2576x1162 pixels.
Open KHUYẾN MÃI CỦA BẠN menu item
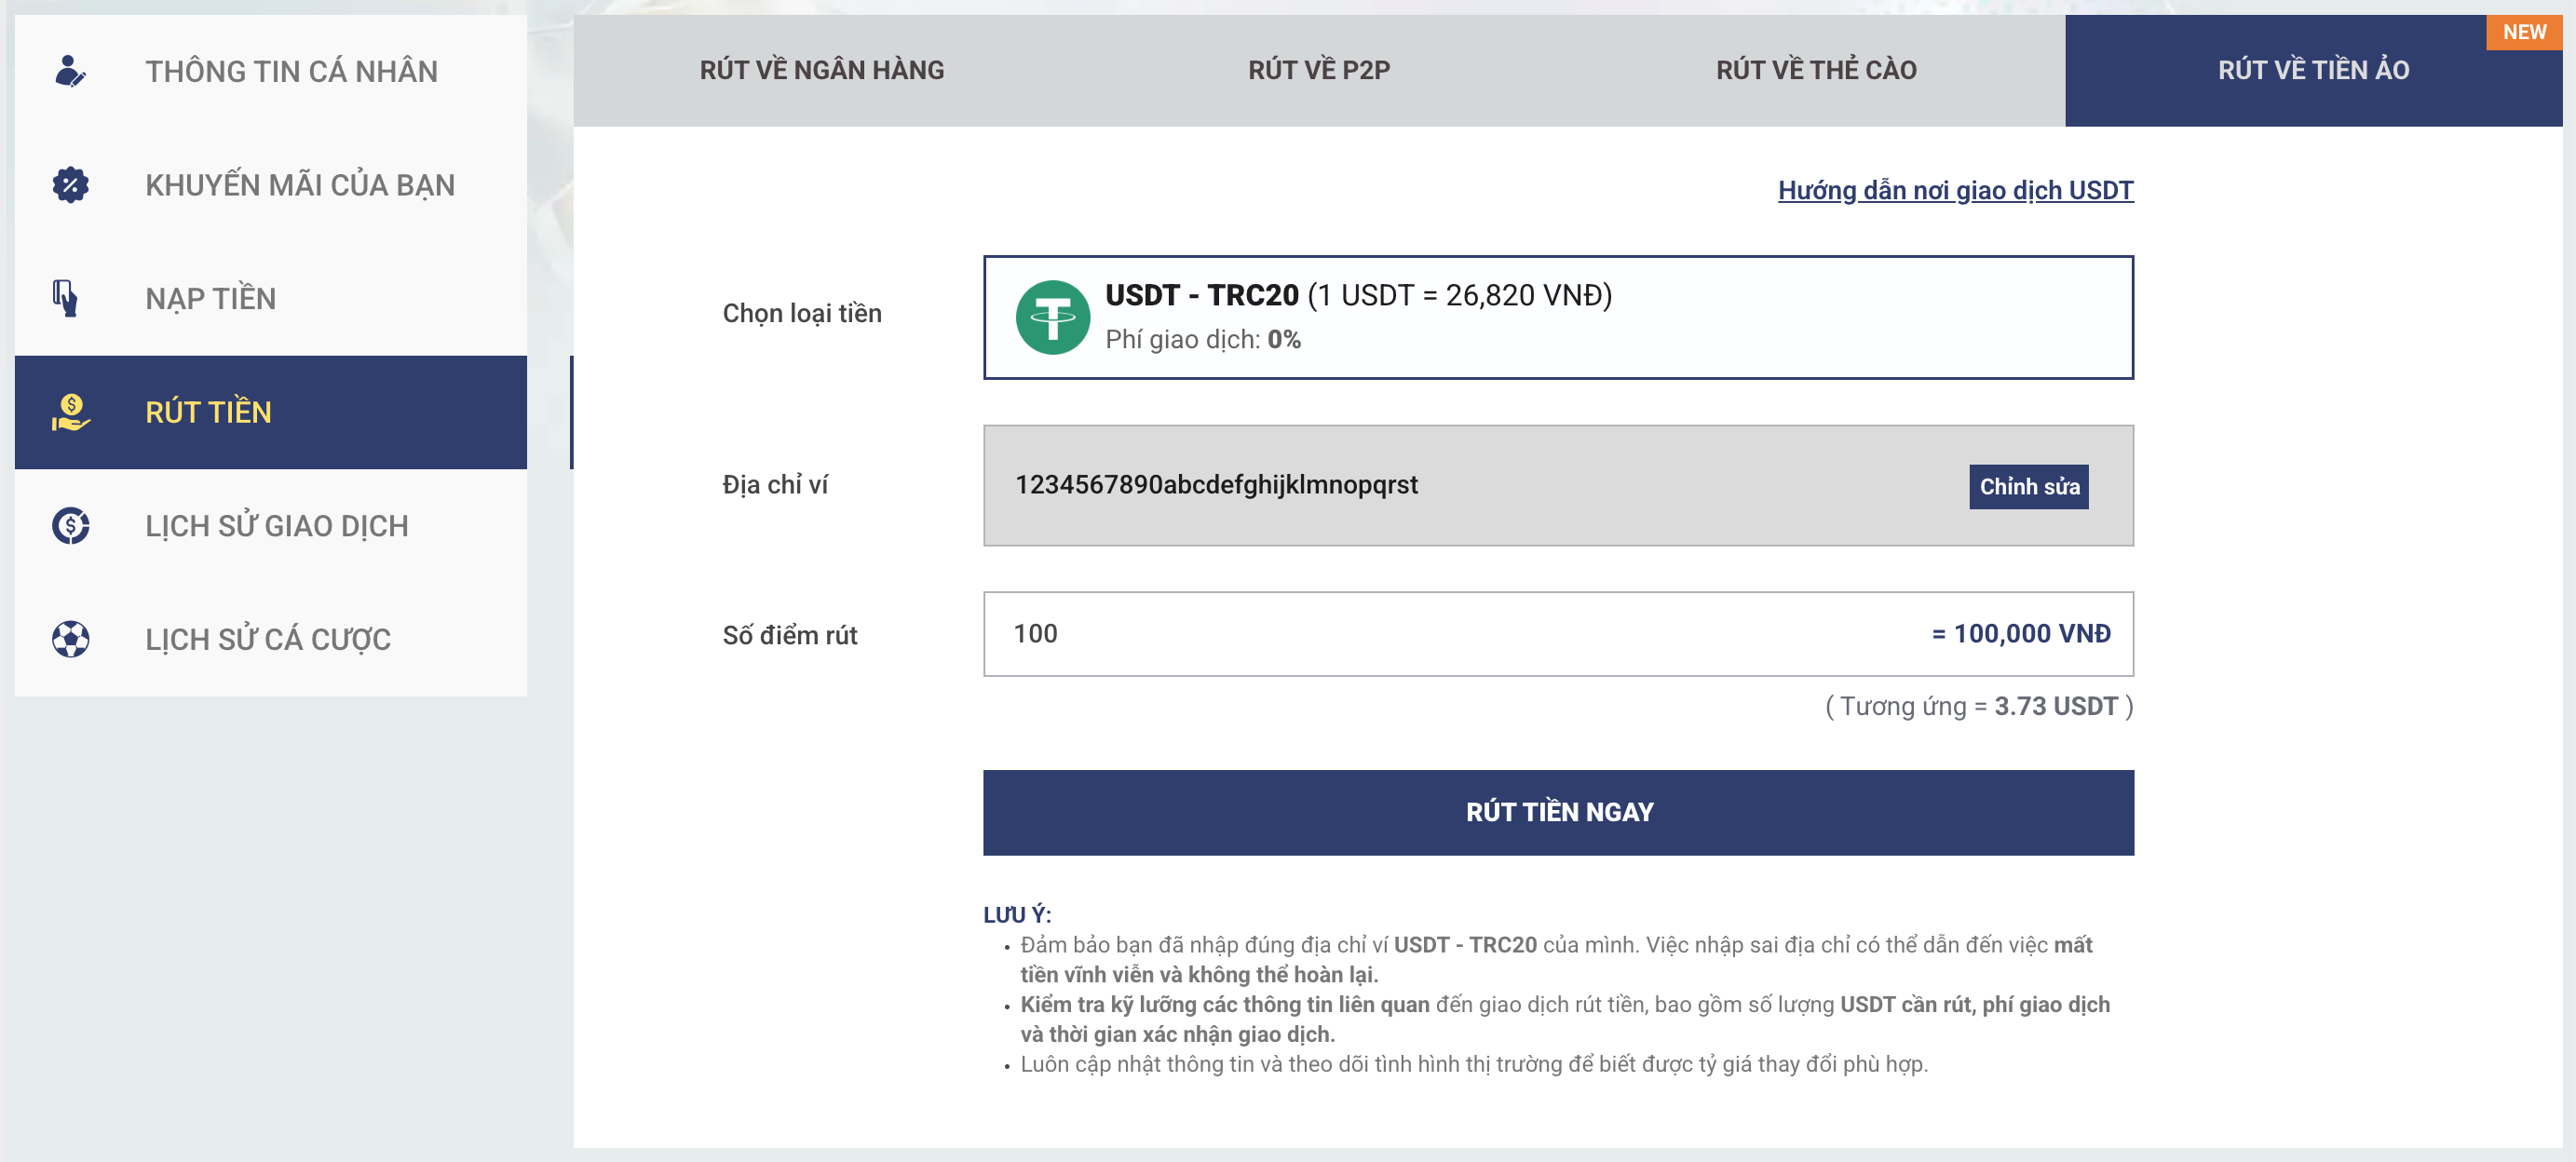pyautogui.click(x=299, y=185)
